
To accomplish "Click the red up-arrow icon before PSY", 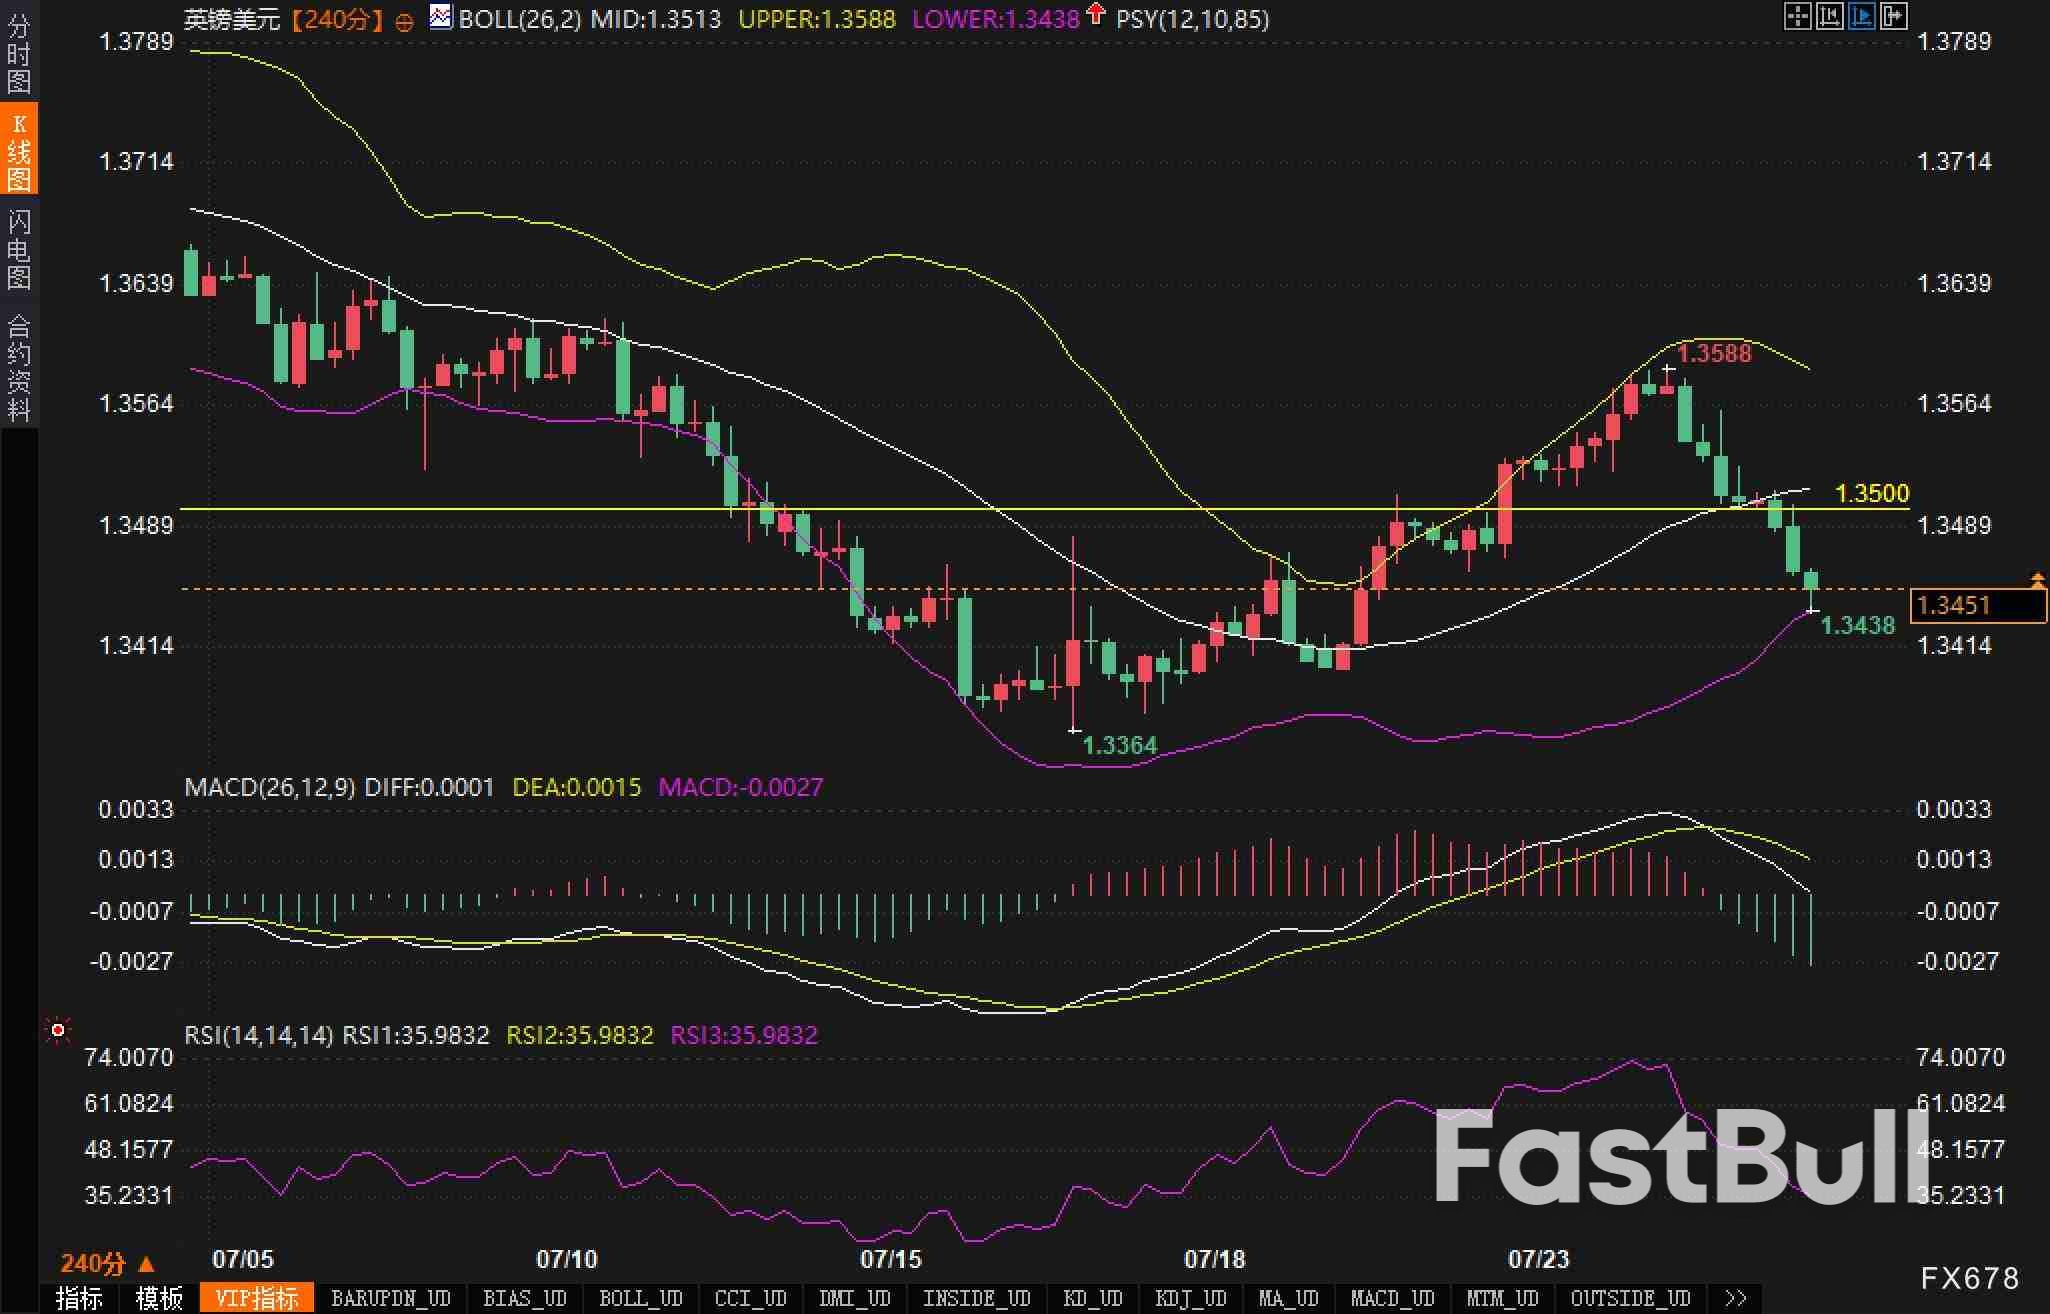I will pos(1096,14).
